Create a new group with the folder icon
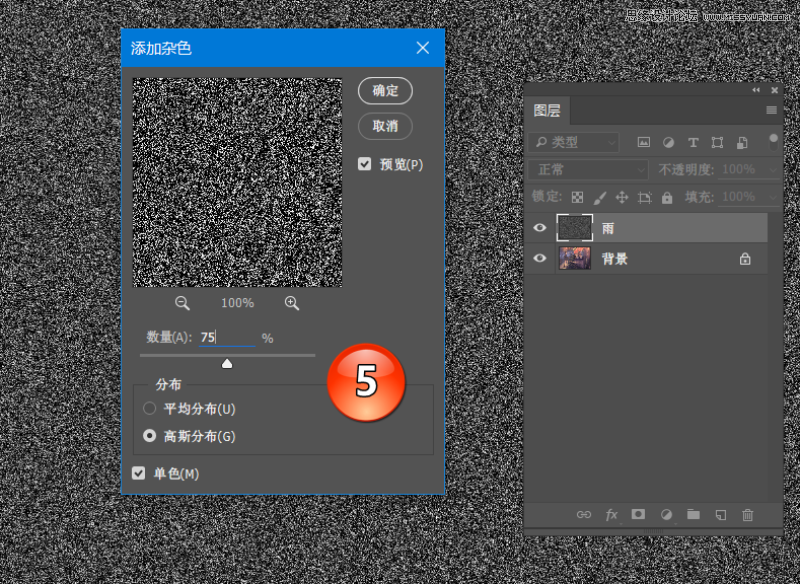Screen dimensions: 800x584 coord(694,515)
